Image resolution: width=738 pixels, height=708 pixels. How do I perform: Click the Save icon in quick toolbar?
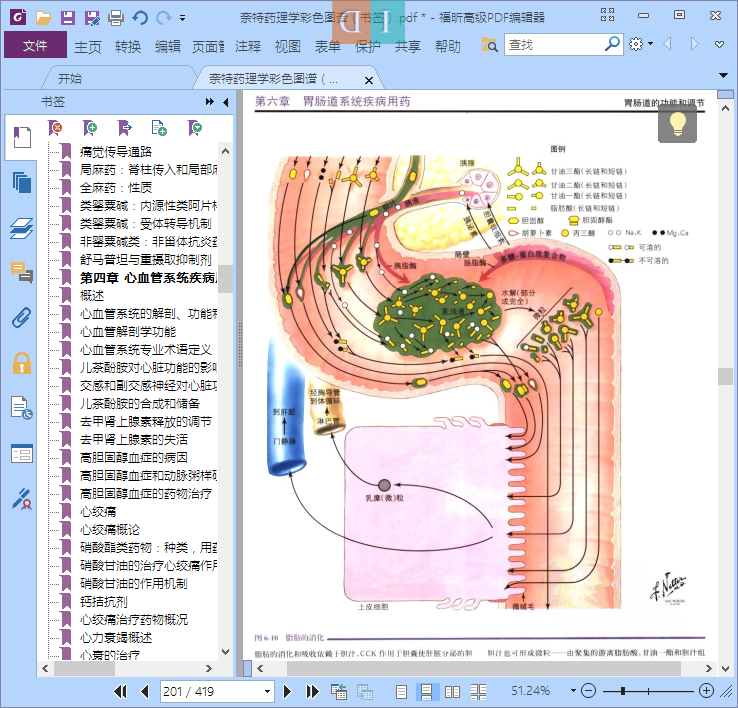[x=68, y=18]
